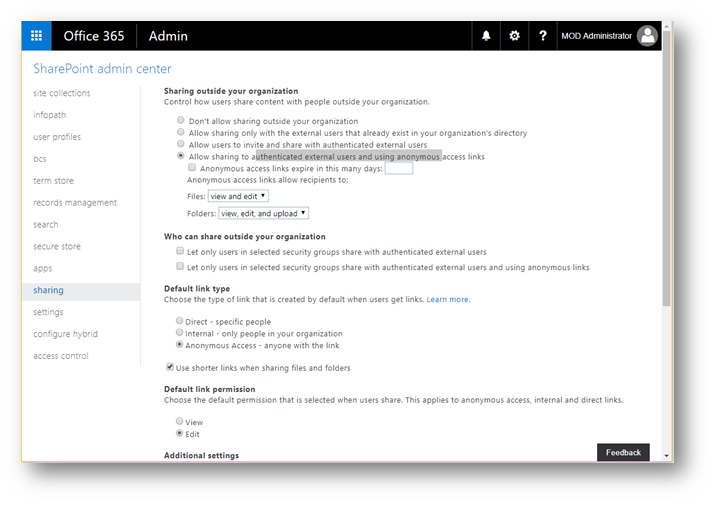This screenshot has width=716, height=505.
Task: Select Internal - only people in your organization
Action: click(x=179, y=332)
